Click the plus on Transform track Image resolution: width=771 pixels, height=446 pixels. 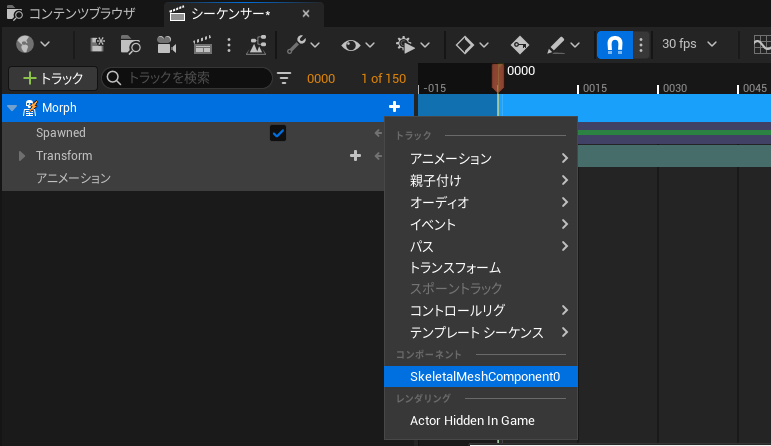pos(355,156)
